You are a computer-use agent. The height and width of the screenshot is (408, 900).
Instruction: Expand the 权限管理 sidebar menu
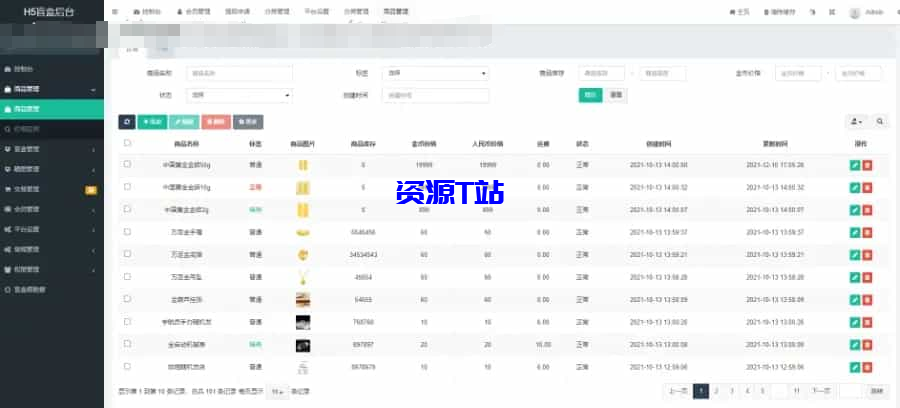[x=52, y=270]
